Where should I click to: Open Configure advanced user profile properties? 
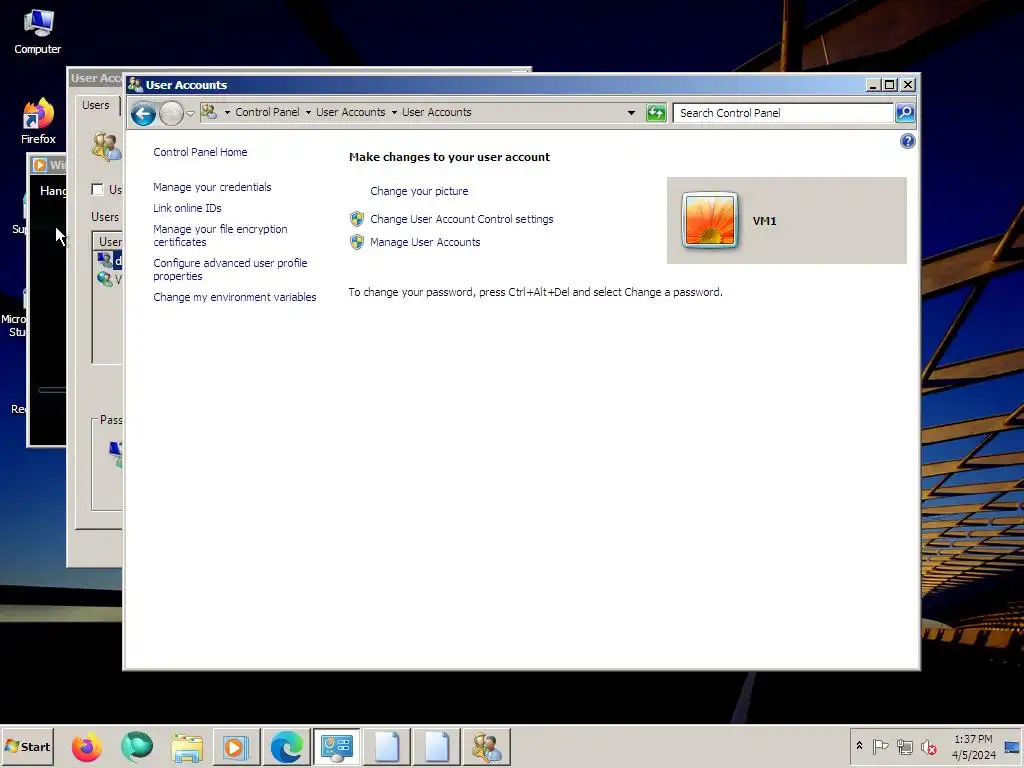click(x=230, y=270)
